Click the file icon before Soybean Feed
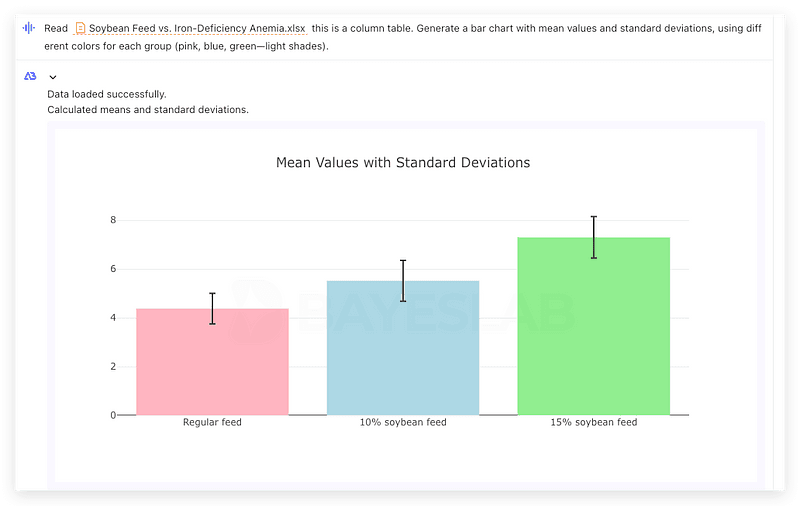Image resolution: width=800 pixels, height=506 pixels. coord(80,28)
